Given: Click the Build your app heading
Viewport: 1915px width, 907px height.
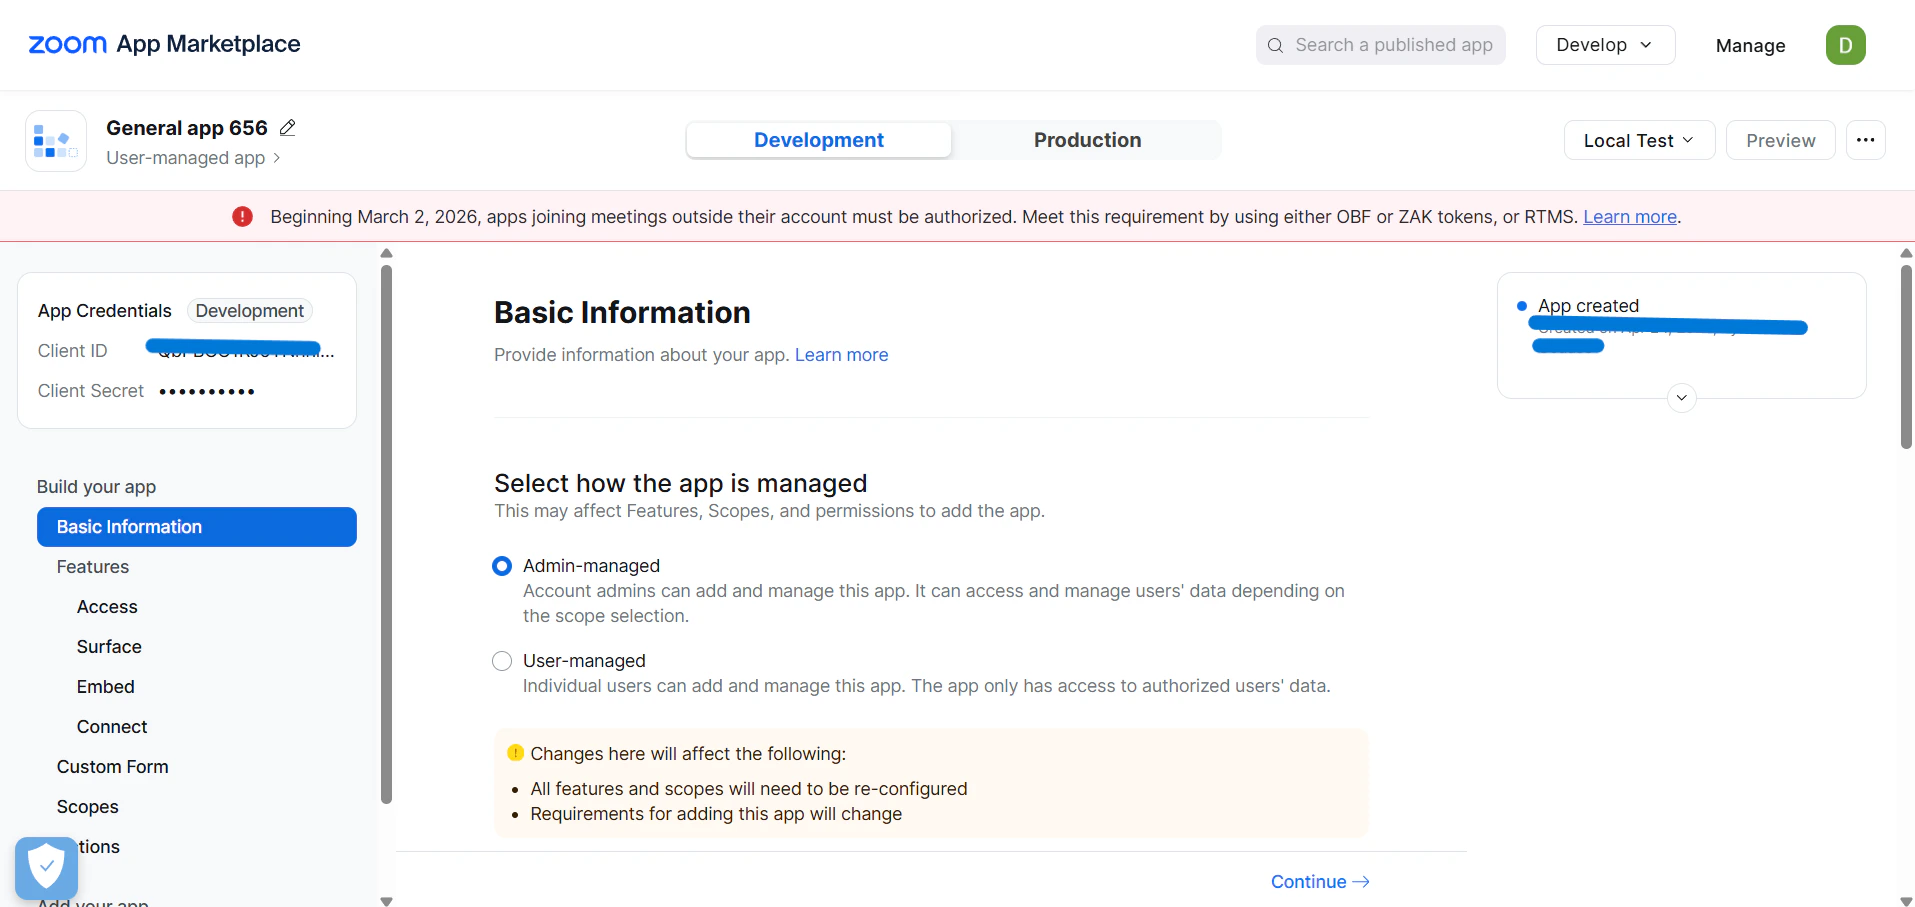Looking at the screenshot, I should pyautogui.click(x=97, y=487).
